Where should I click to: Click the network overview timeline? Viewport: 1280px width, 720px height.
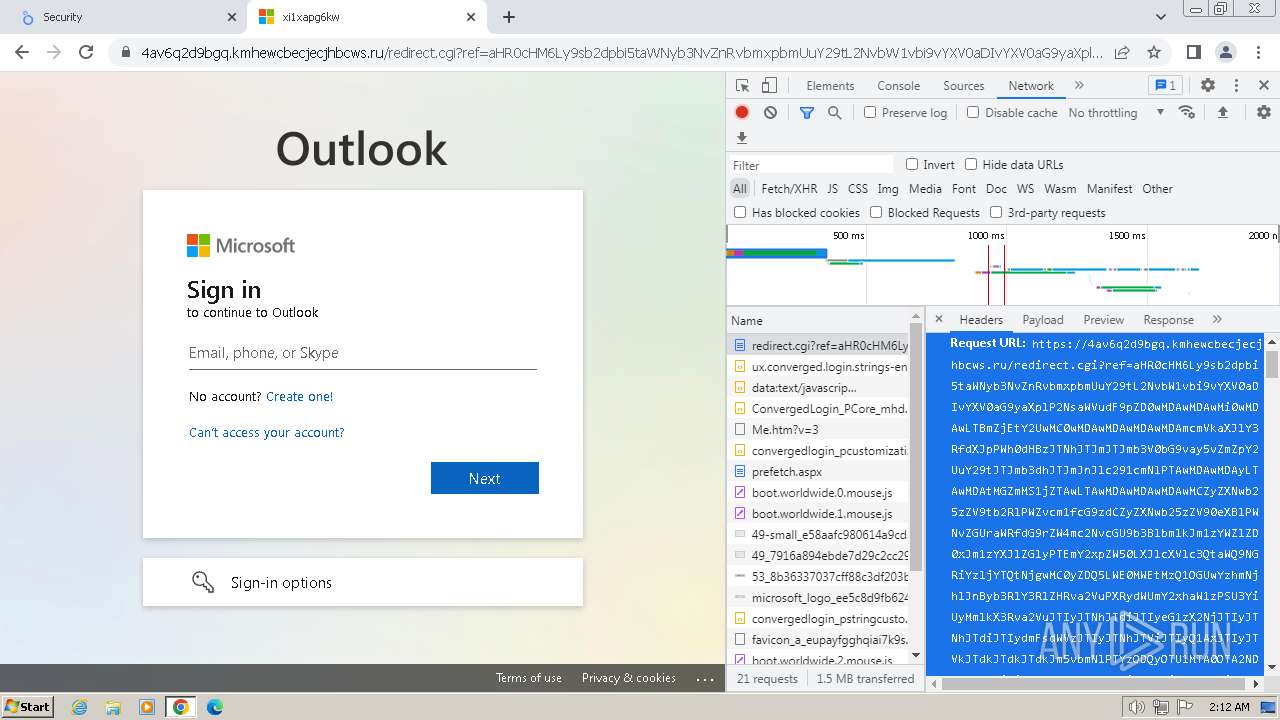point(1003,265)
